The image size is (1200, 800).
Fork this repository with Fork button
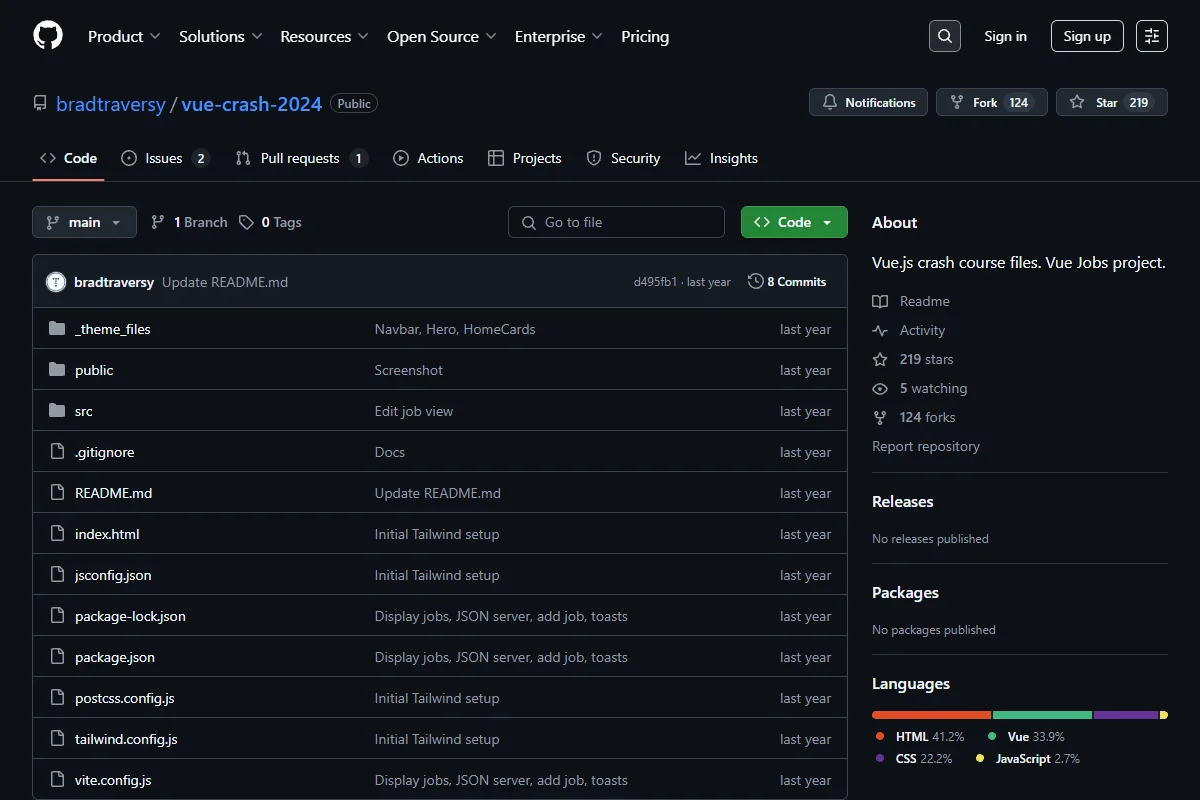point(991,102)
